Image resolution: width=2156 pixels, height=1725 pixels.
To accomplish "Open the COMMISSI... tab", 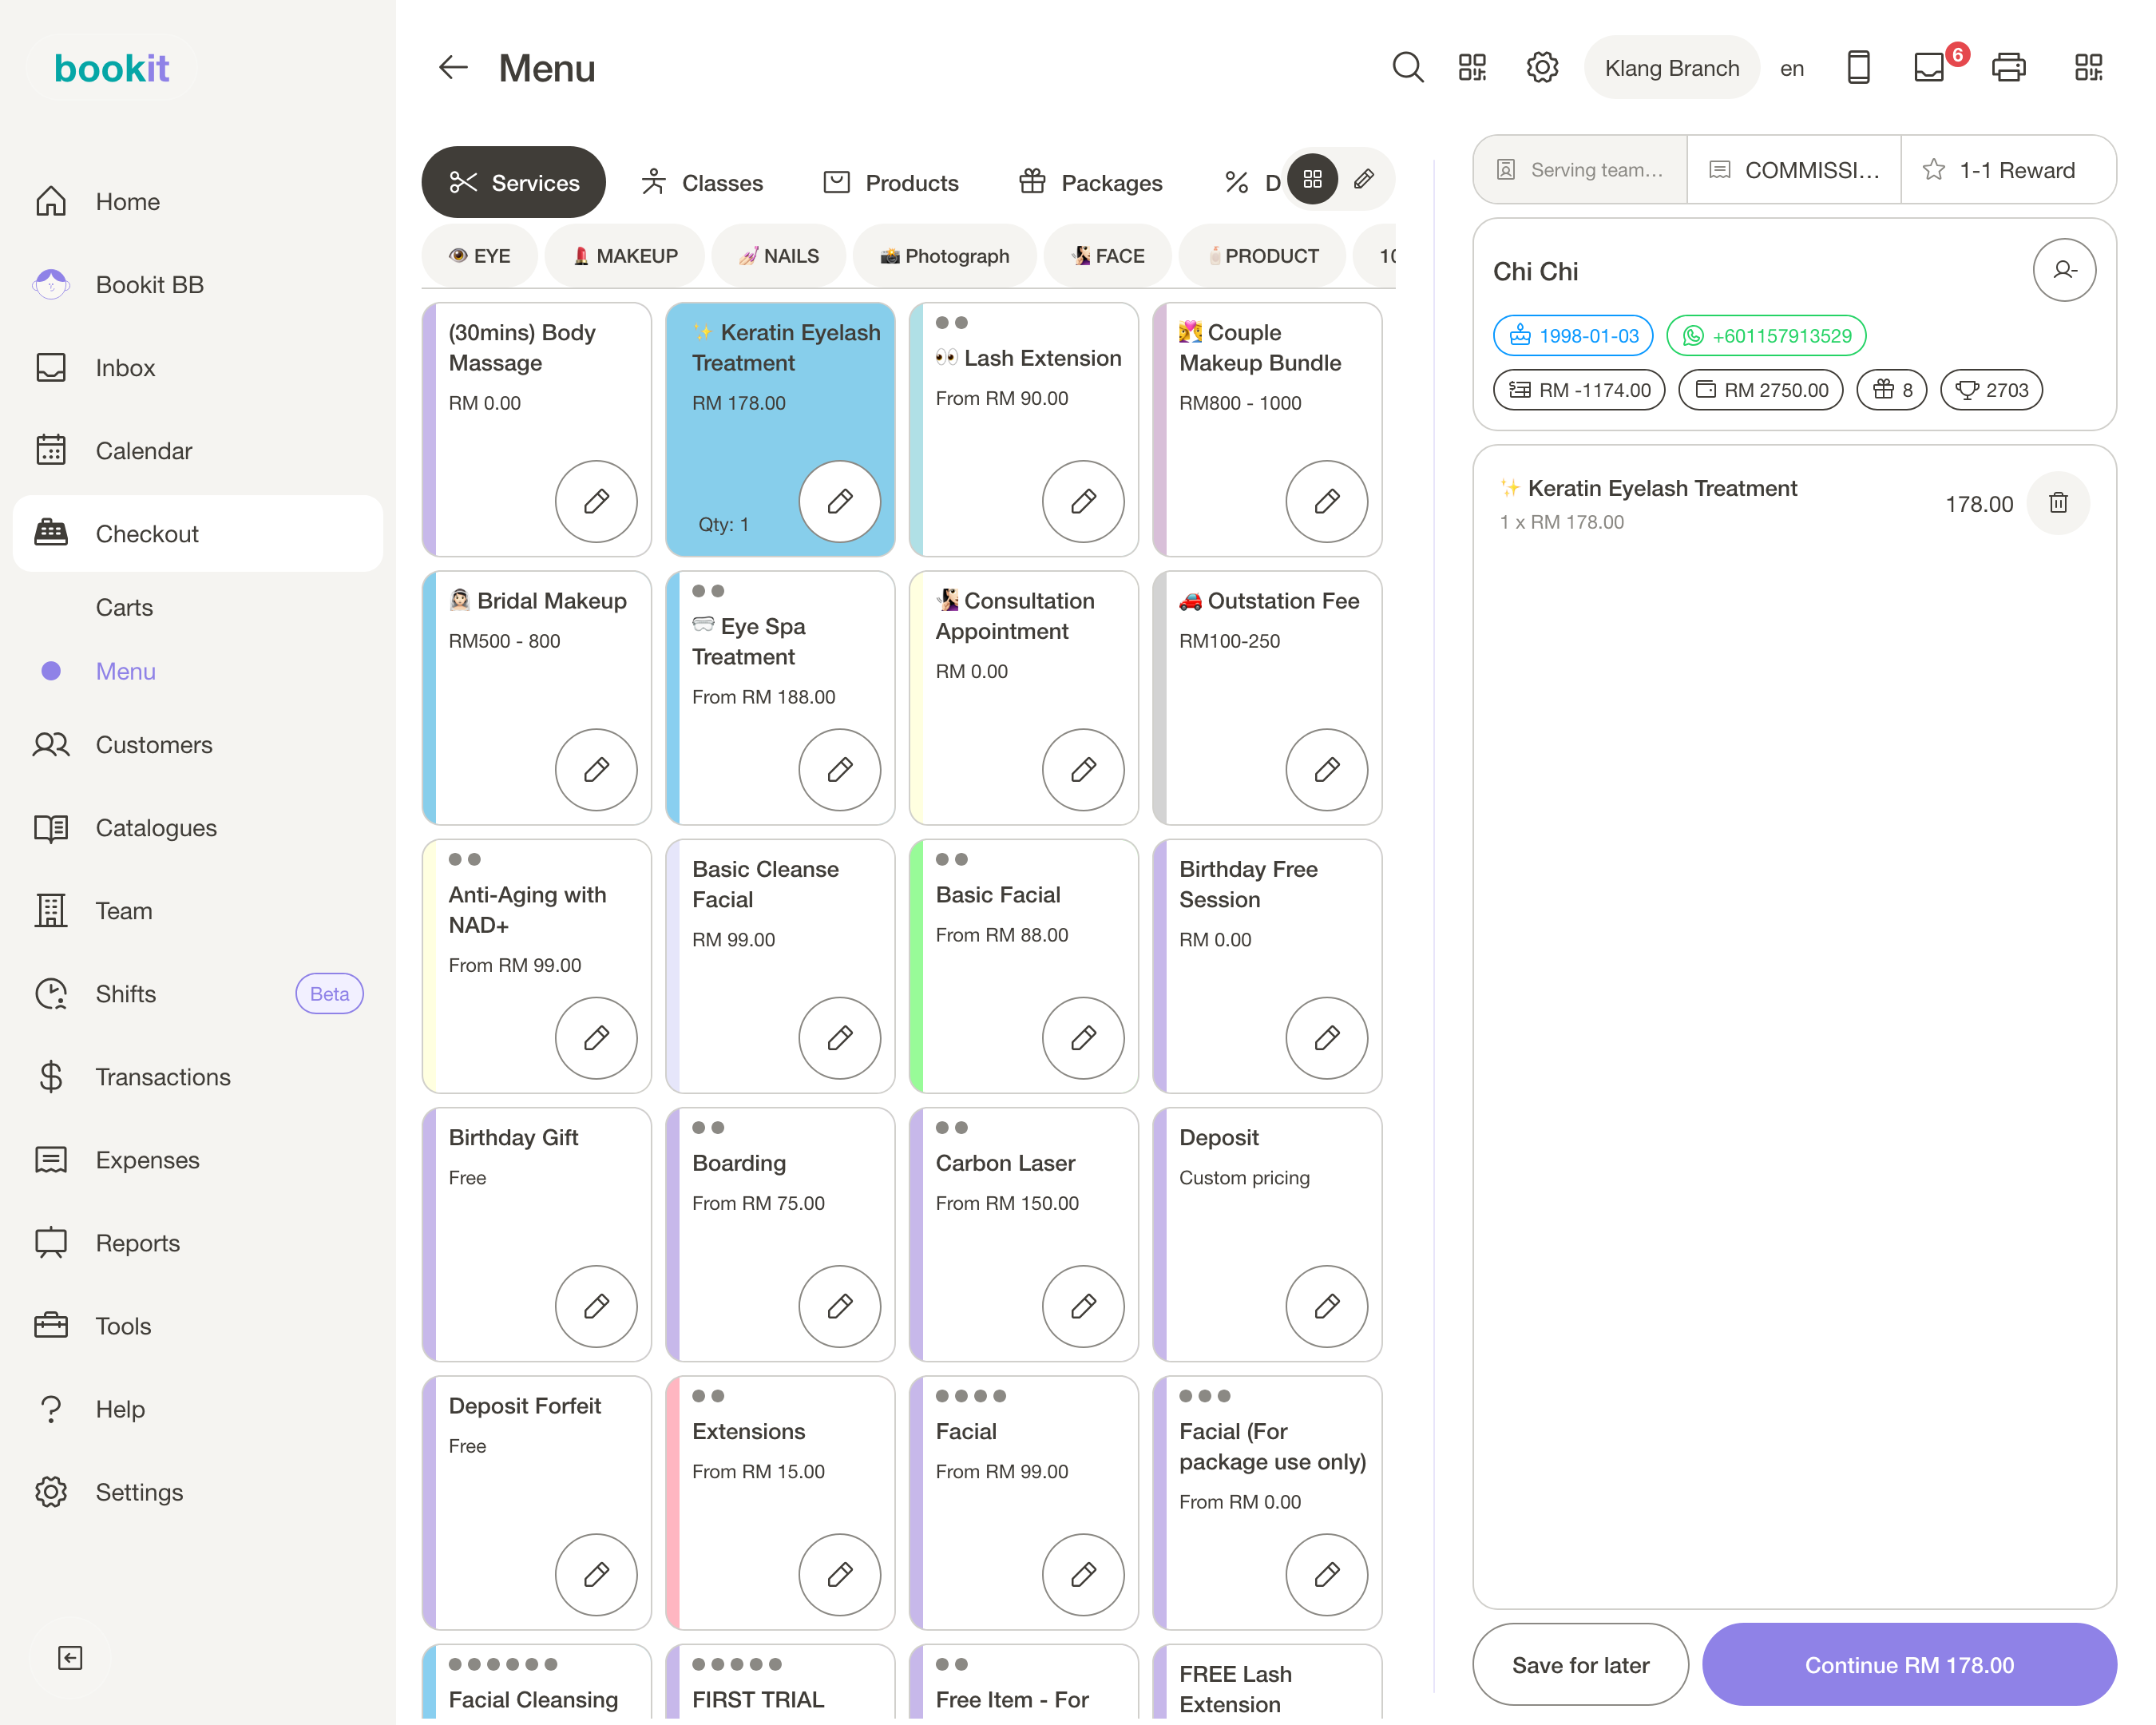I will (1794, 170).
